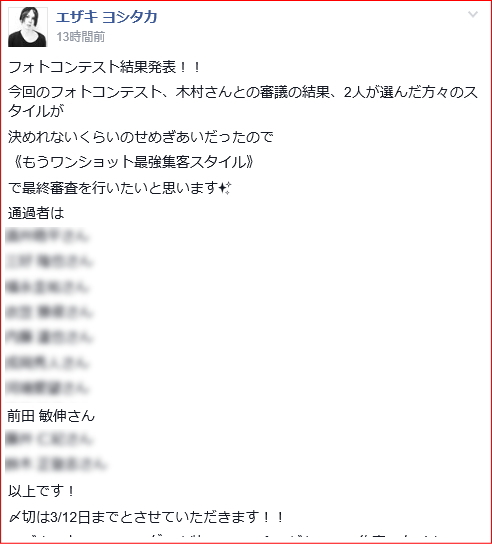
Task: Click the 以上です！ line
Action: (x=41, y=491)
